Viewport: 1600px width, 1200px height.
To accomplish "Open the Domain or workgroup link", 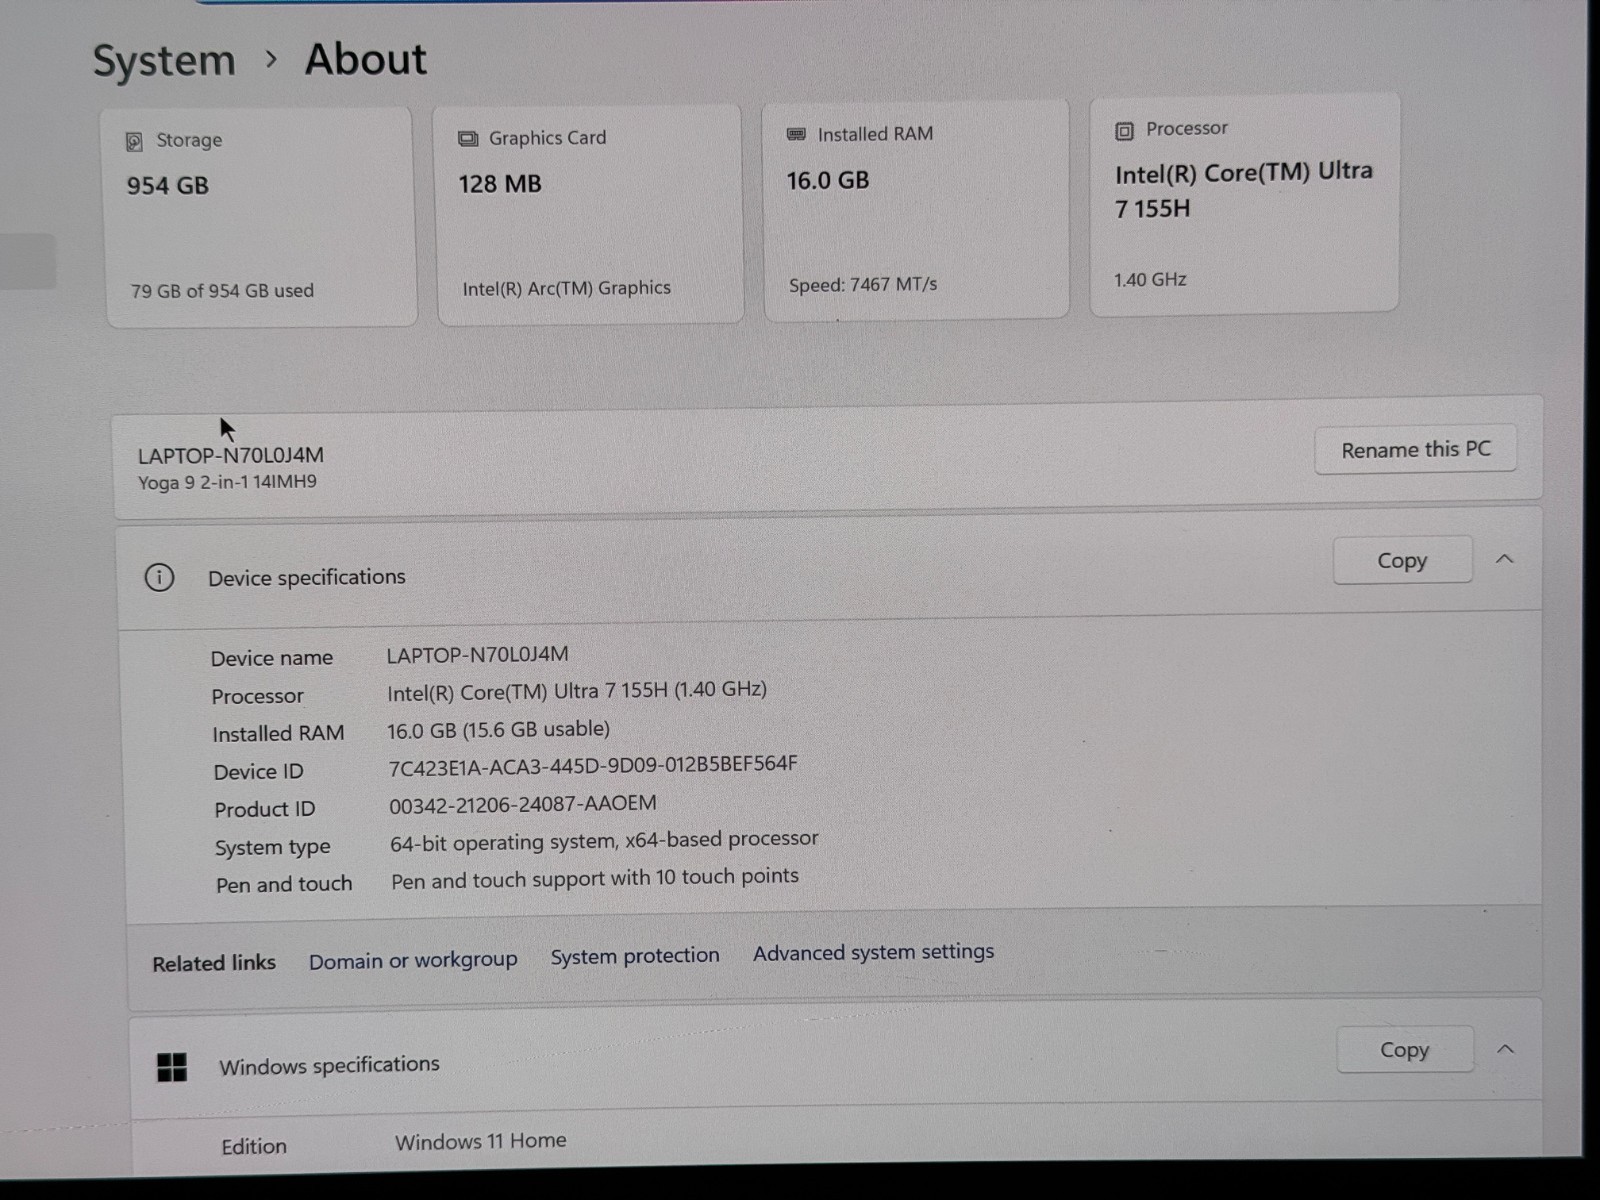I will pos(413,960).
